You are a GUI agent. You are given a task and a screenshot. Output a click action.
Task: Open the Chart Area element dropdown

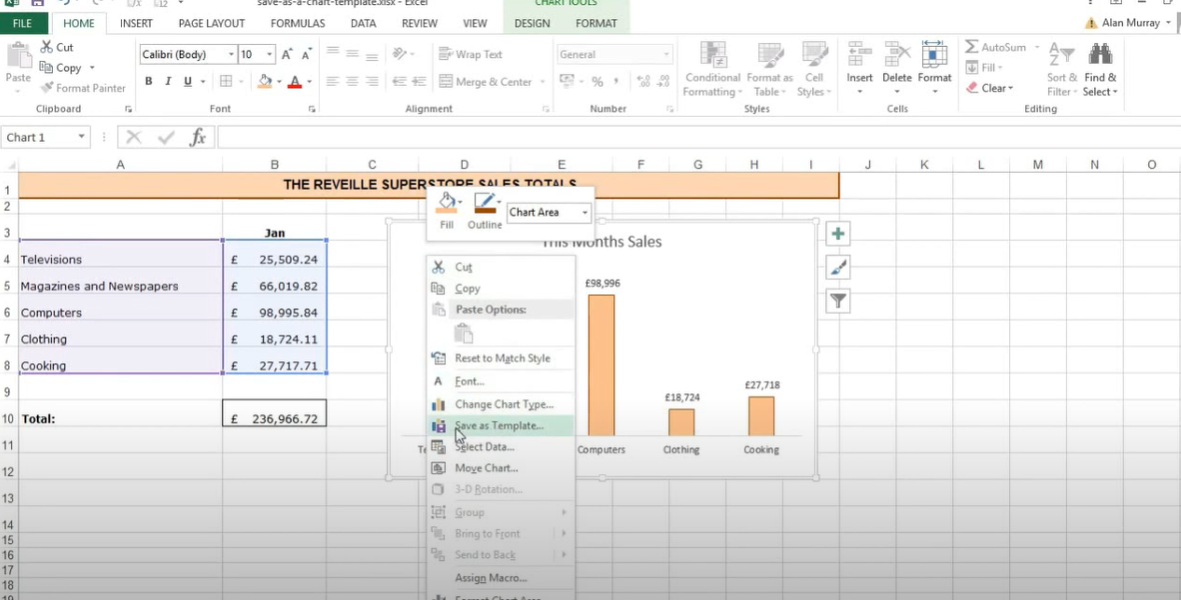[x=584, y=212]
